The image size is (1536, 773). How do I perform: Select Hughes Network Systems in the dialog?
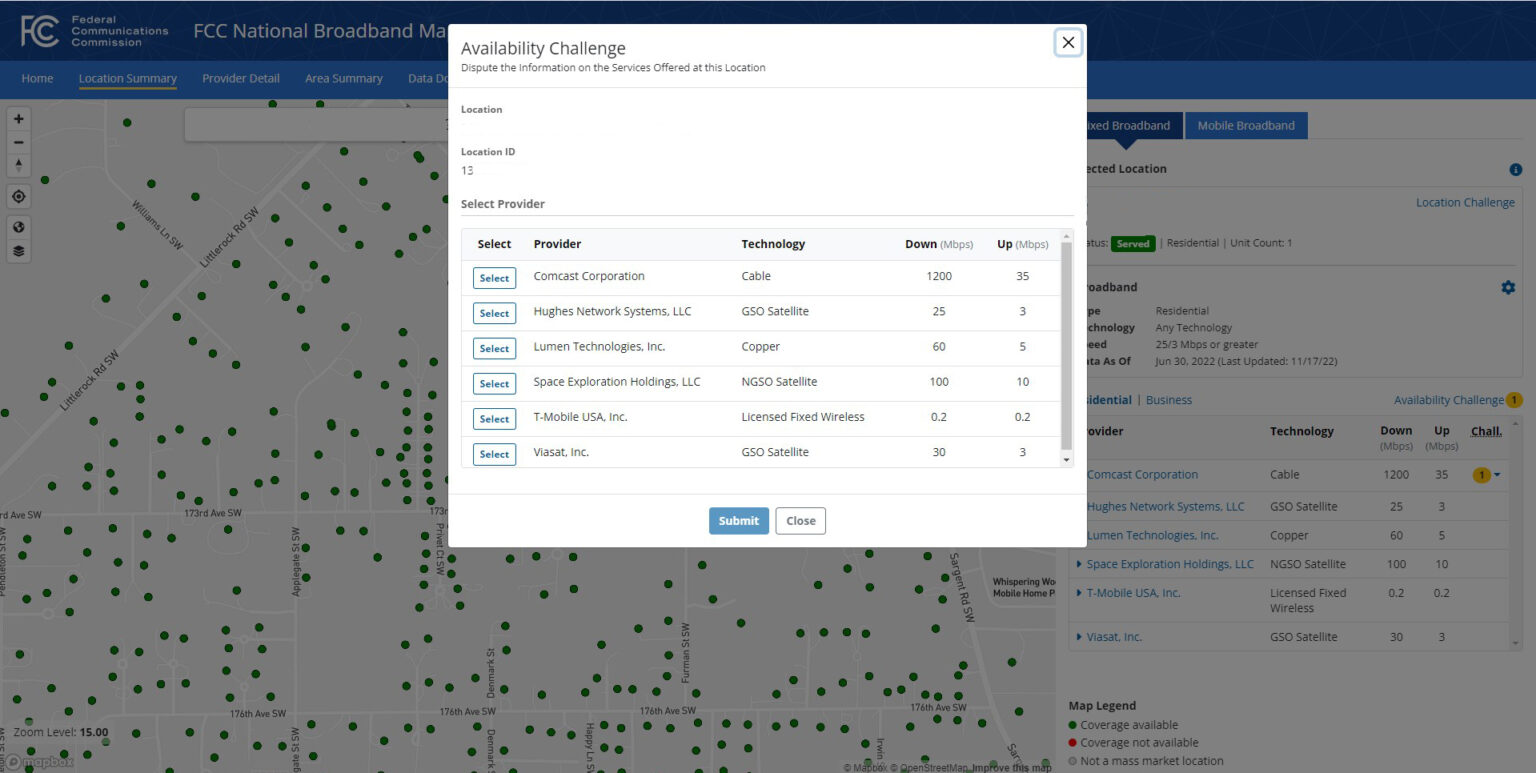coord(494,313)
